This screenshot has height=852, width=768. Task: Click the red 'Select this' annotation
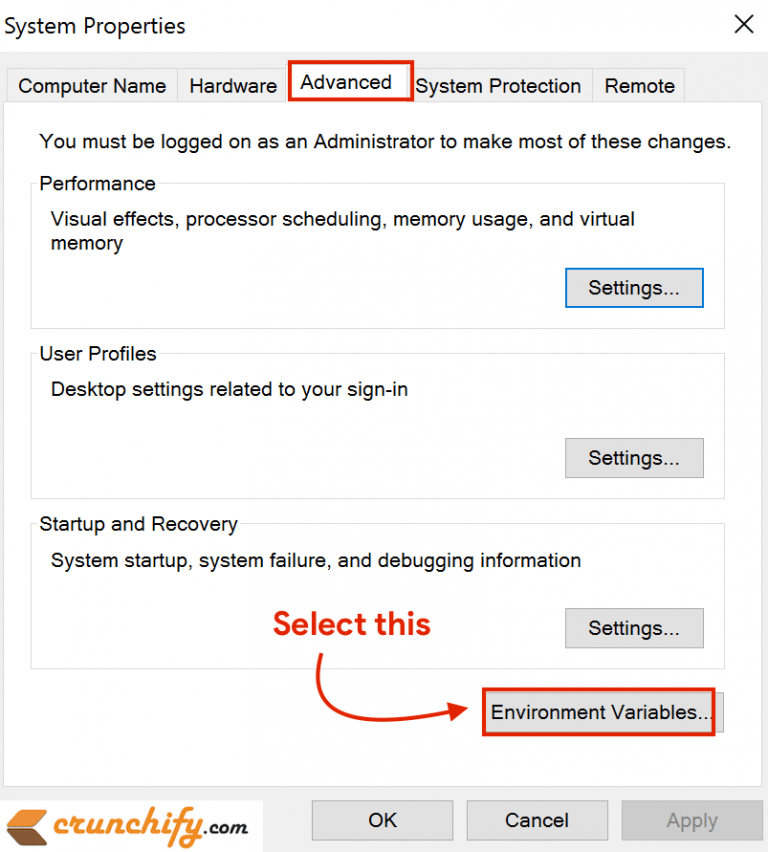tap(351, 623)
